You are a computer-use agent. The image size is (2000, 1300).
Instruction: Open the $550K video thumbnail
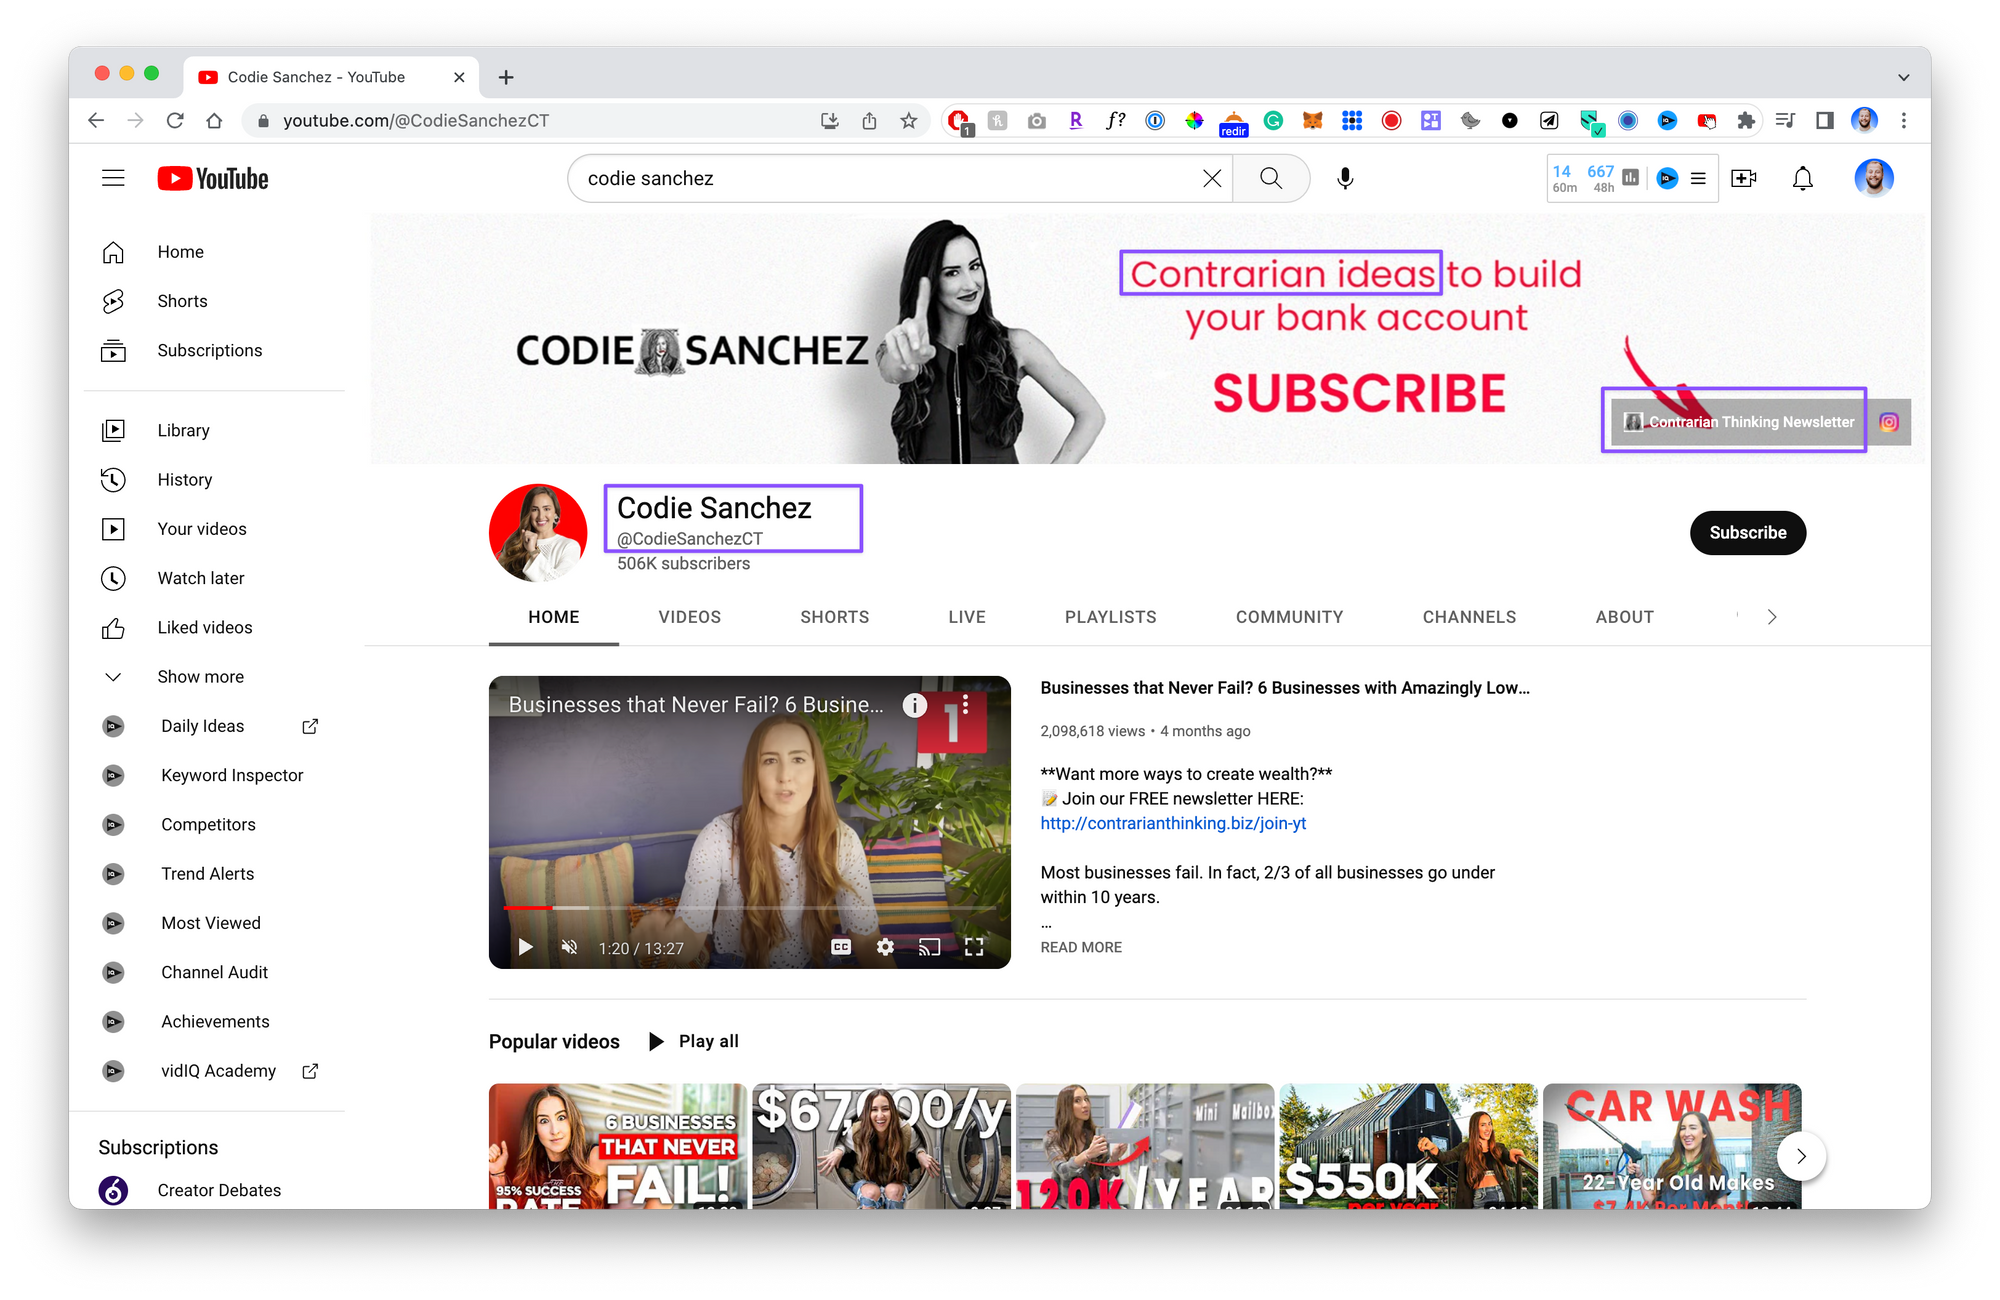(x=1408, y=1146)
